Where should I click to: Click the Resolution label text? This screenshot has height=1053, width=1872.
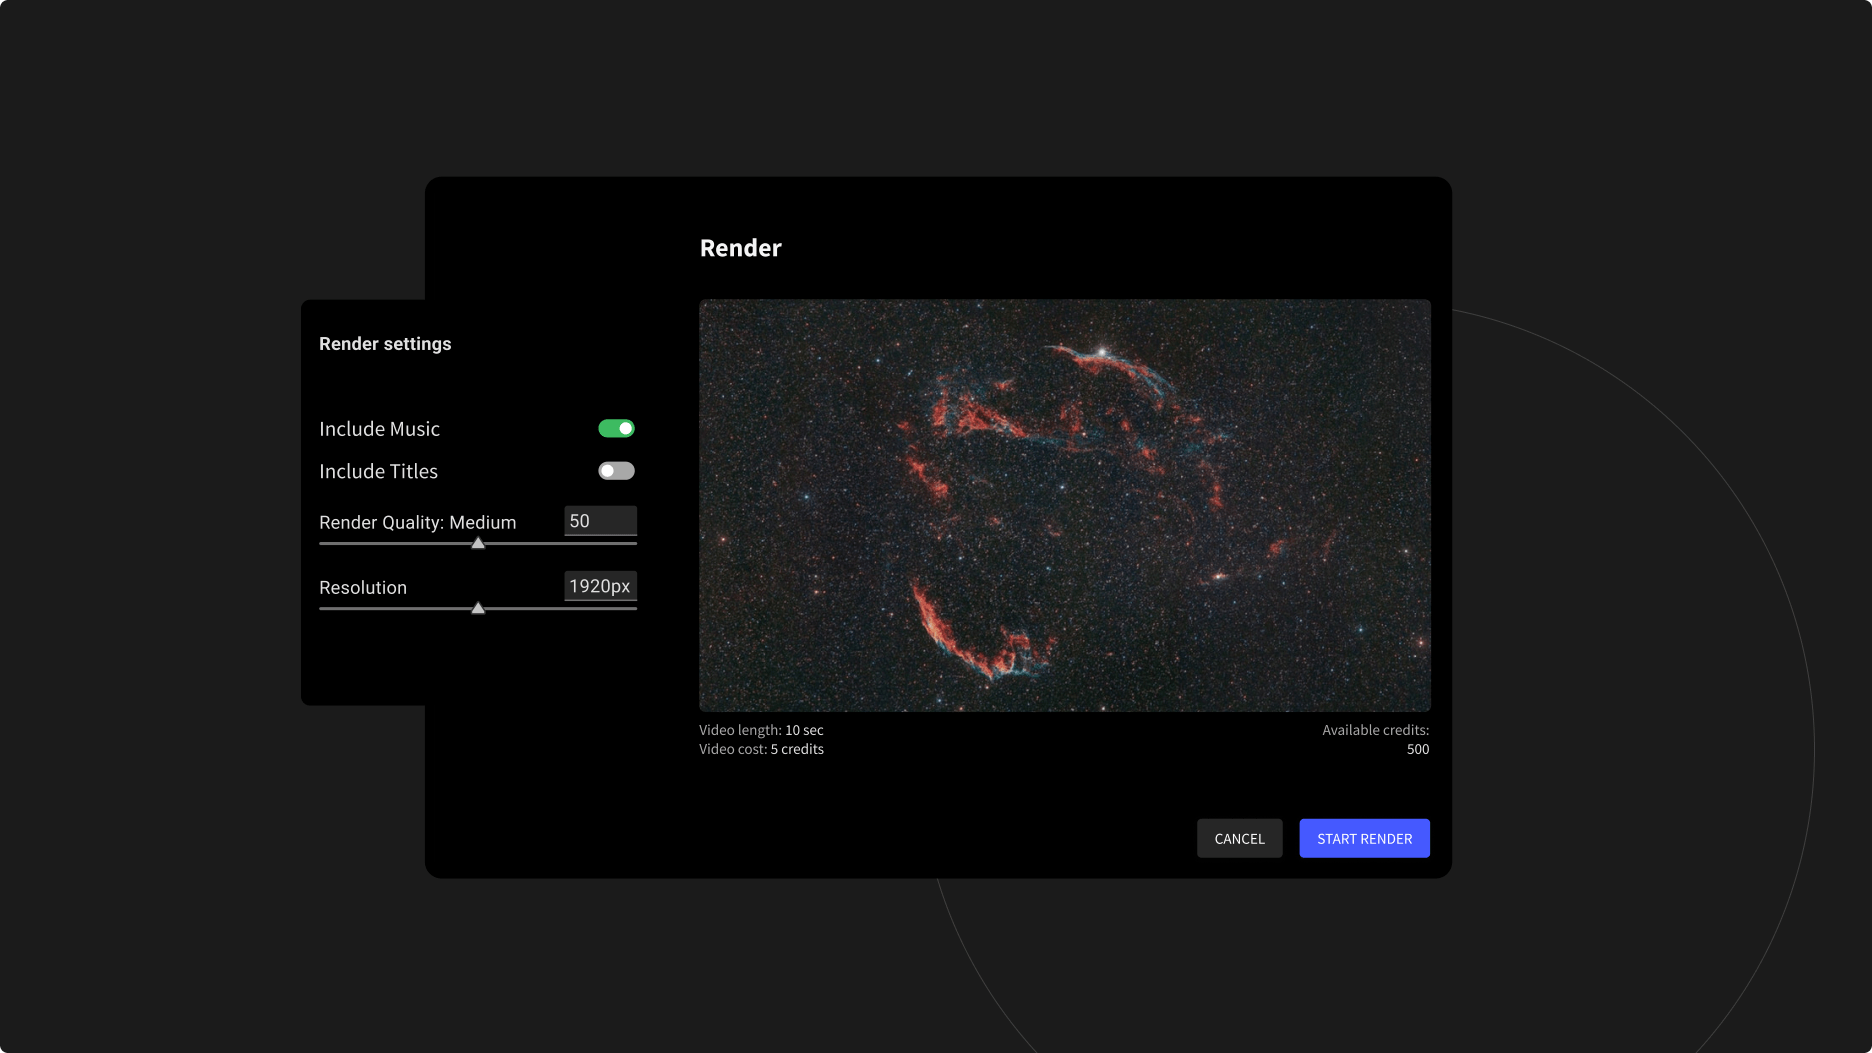[x=363, y=587]
